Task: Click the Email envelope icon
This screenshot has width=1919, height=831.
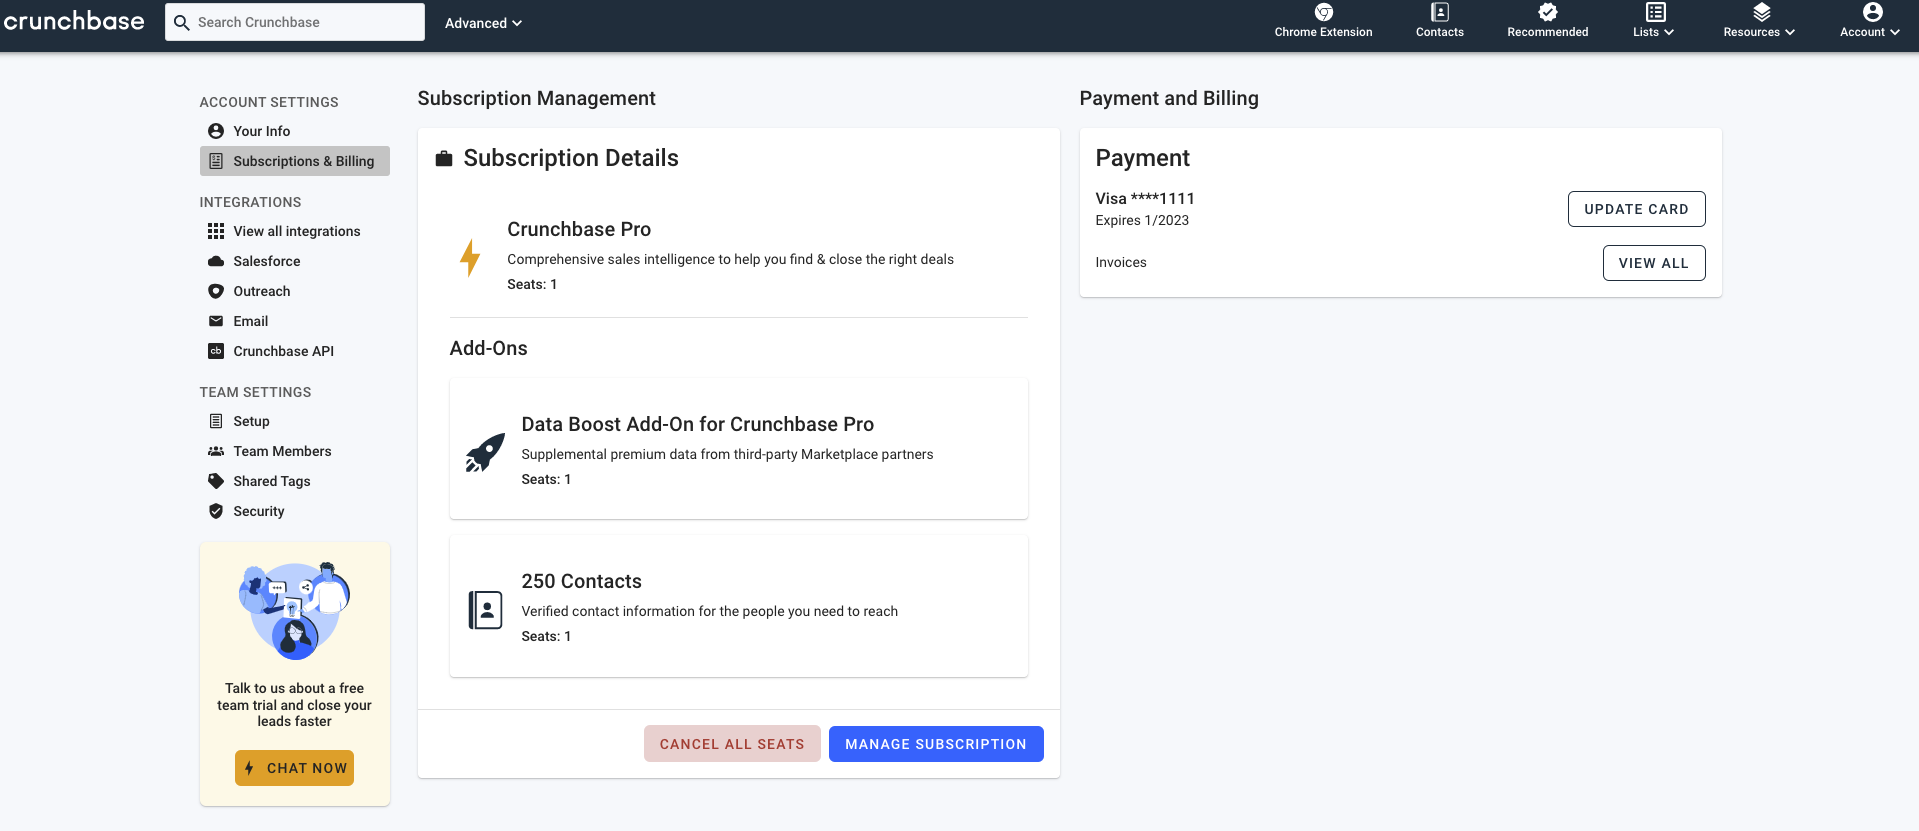Action: (x=216, y=321)
